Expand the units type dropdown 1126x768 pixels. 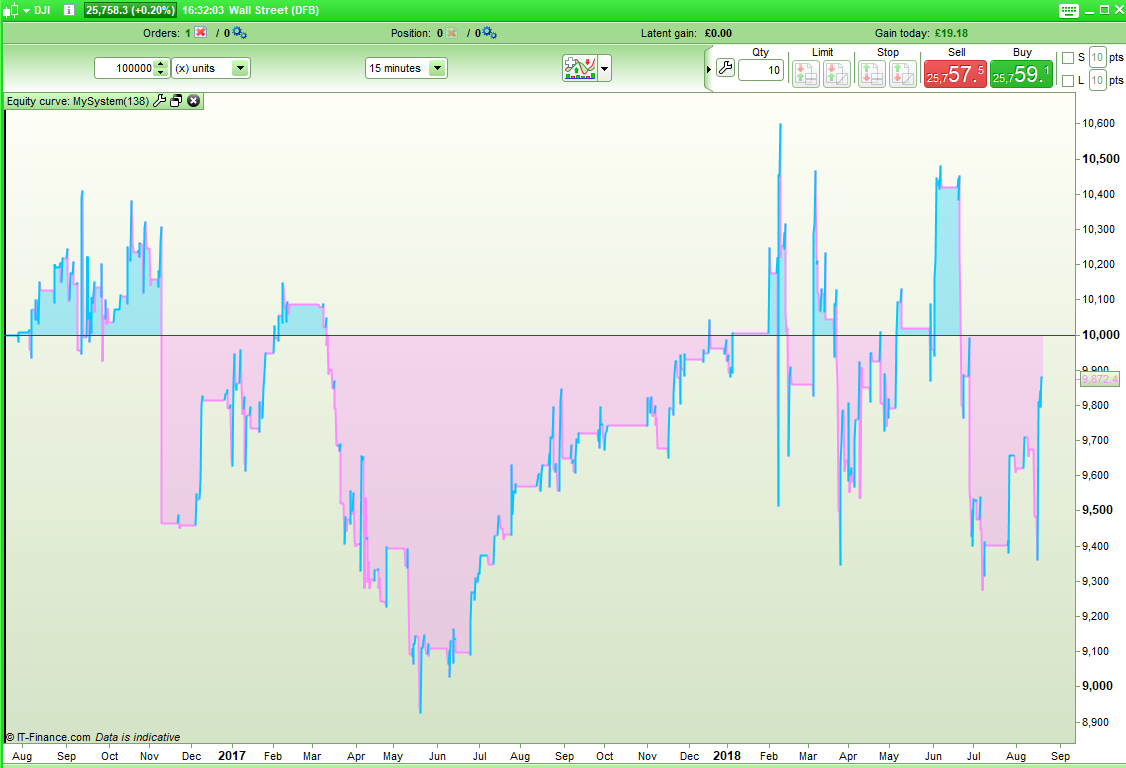click(241, 68)
